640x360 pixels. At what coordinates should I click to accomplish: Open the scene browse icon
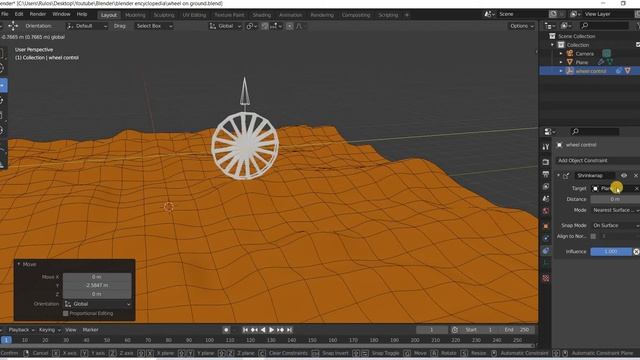point(489,14)
